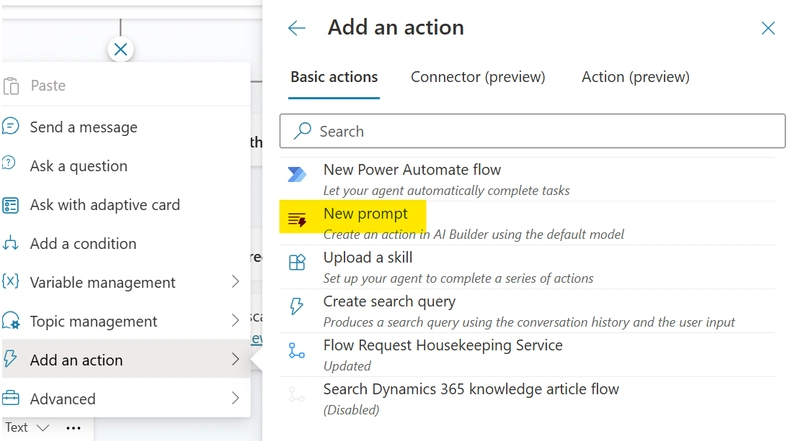Click the adaptive card icon

point(10,205)
